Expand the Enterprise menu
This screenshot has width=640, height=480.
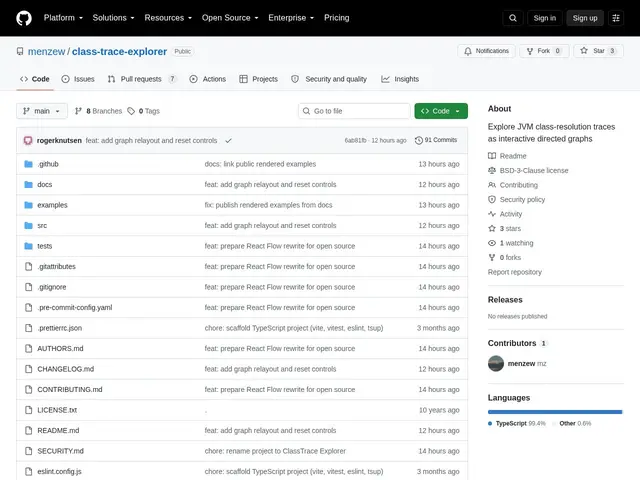[x=291, y=18]
